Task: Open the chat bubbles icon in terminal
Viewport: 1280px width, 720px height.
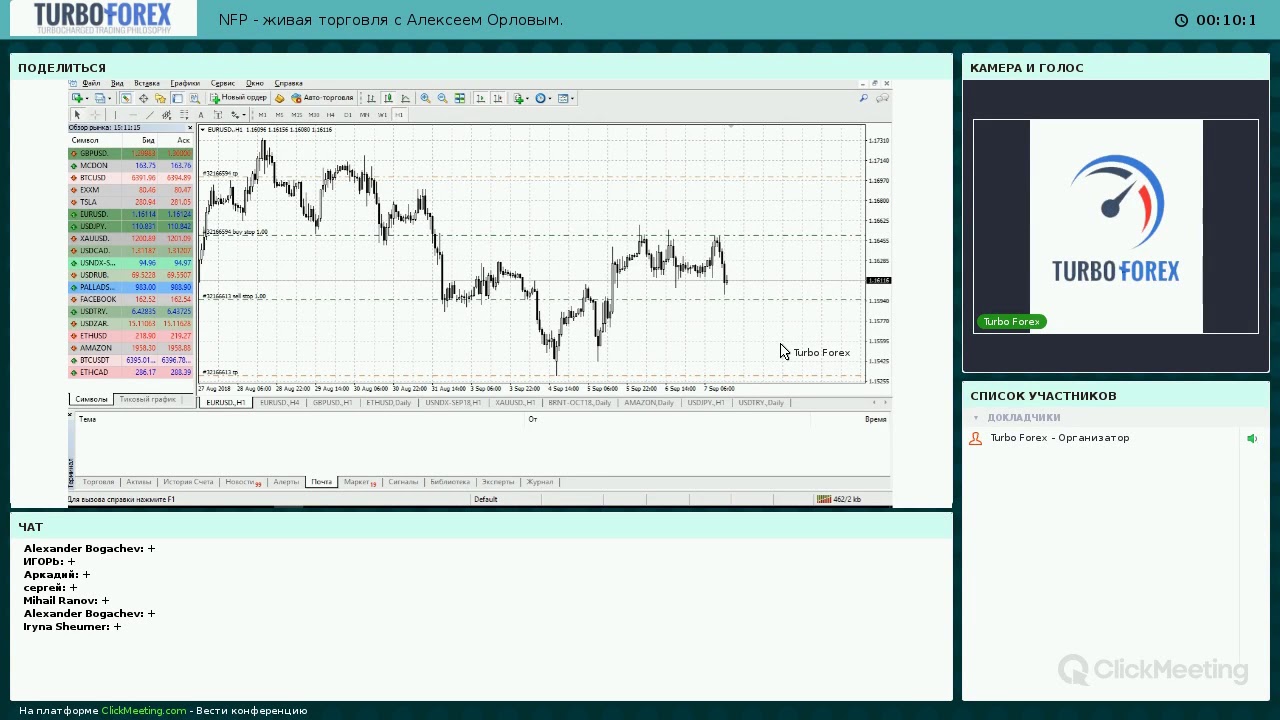Action: [882, 98]
